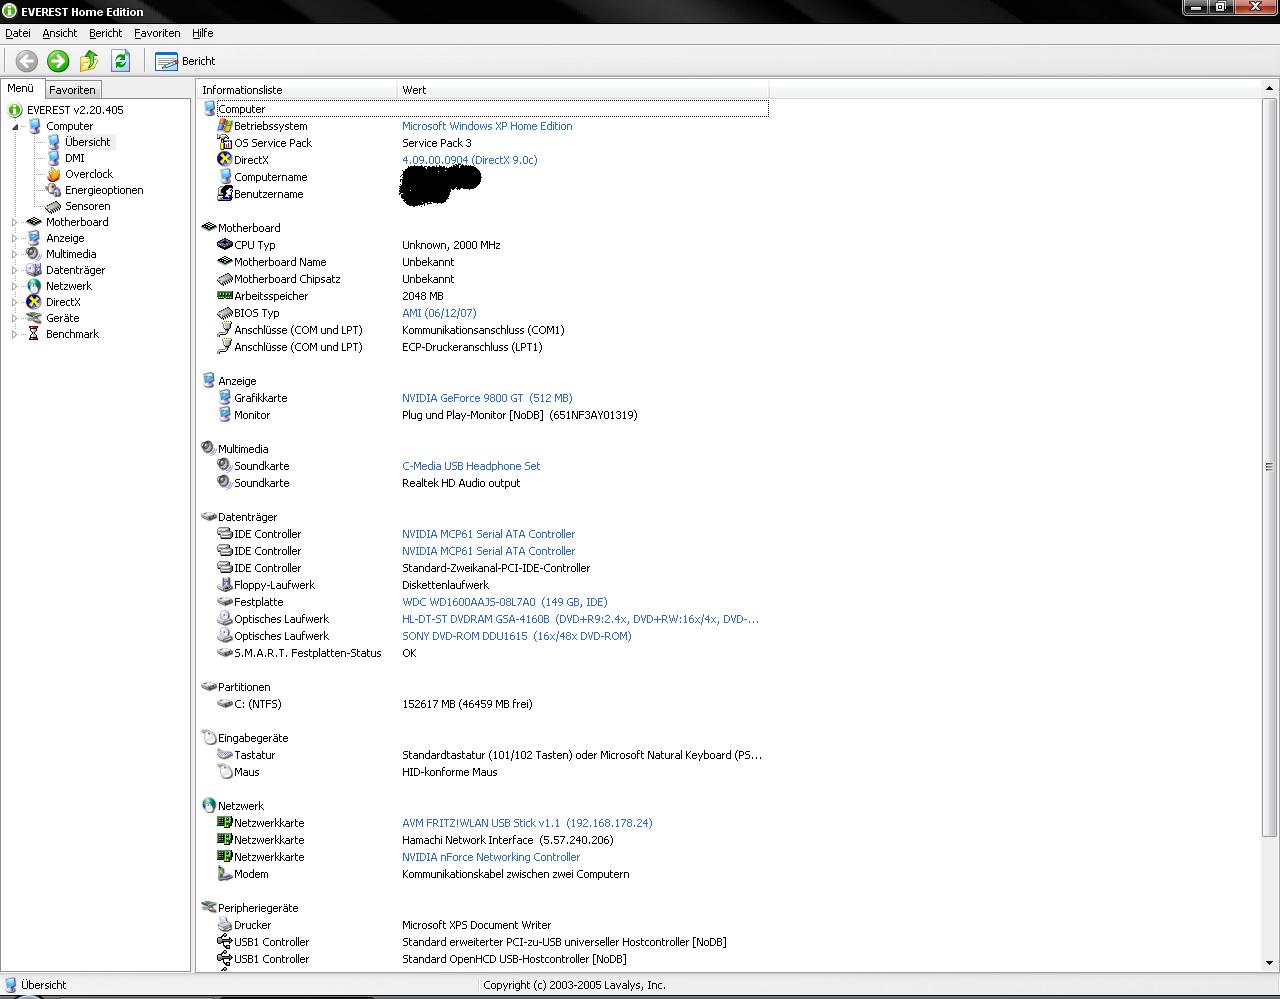
Task: Expand the Multimedia tree node
Action: (15, 255)
